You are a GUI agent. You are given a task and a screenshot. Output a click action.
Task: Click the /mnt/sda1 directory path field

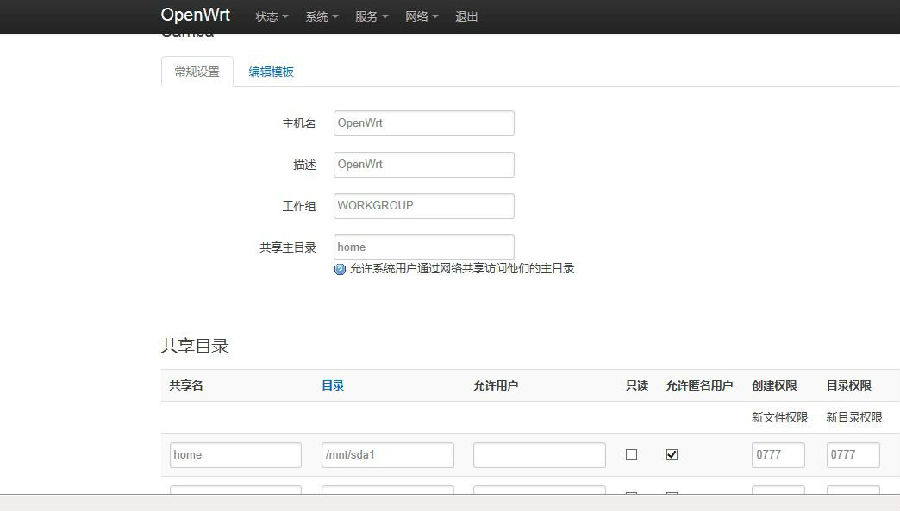pyautogui.click(x=388, y=455)
